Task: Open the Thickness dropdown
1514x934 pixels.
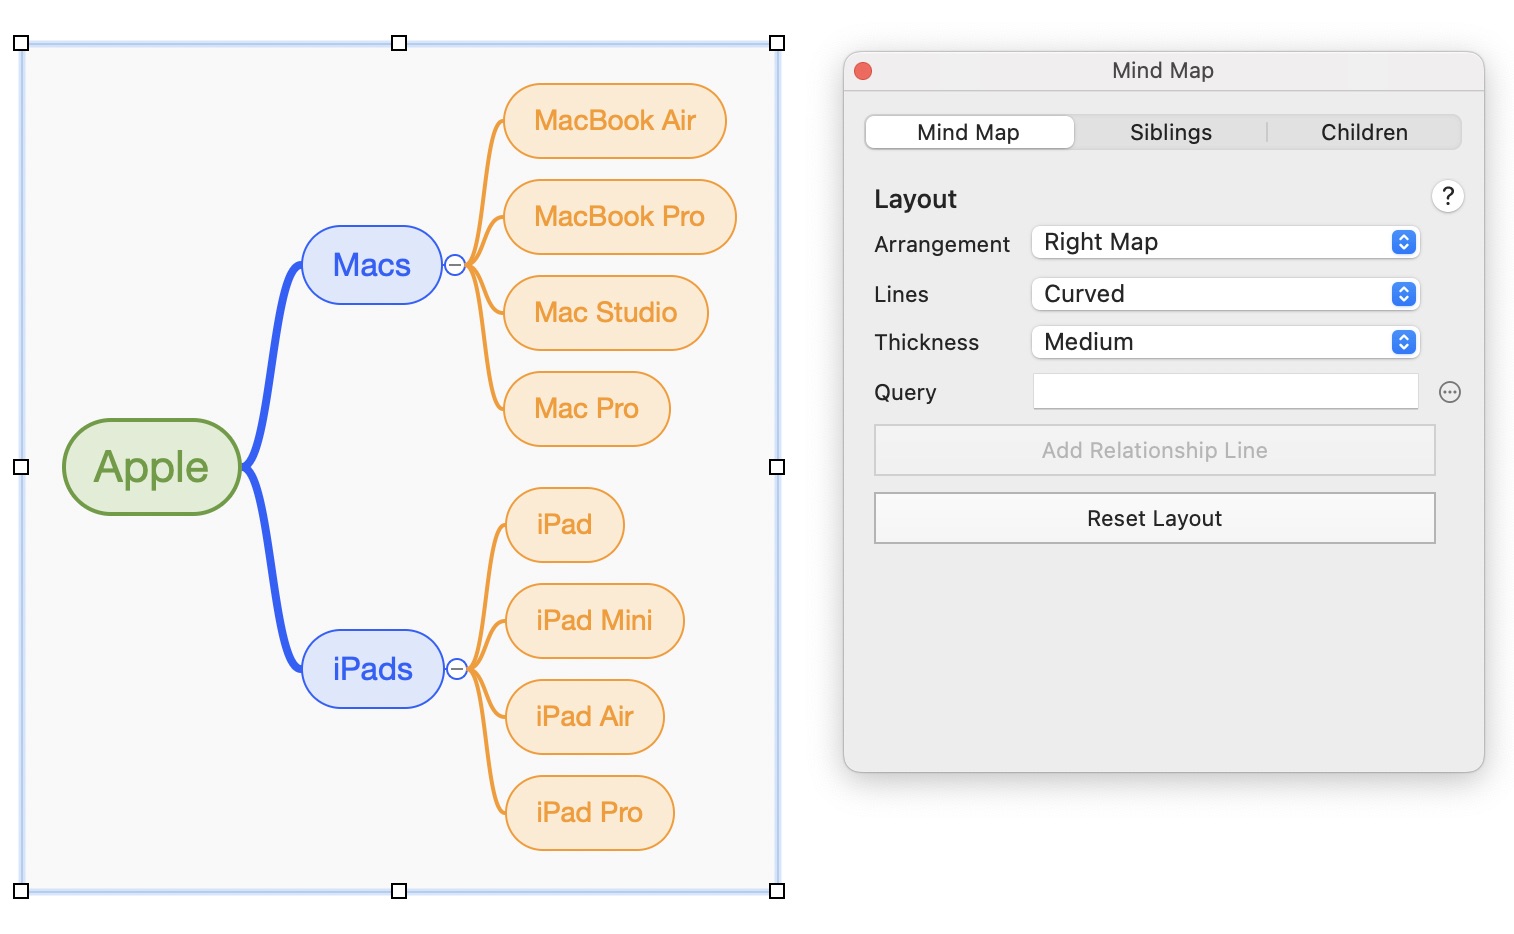Action: click(x=1225, y=342)
